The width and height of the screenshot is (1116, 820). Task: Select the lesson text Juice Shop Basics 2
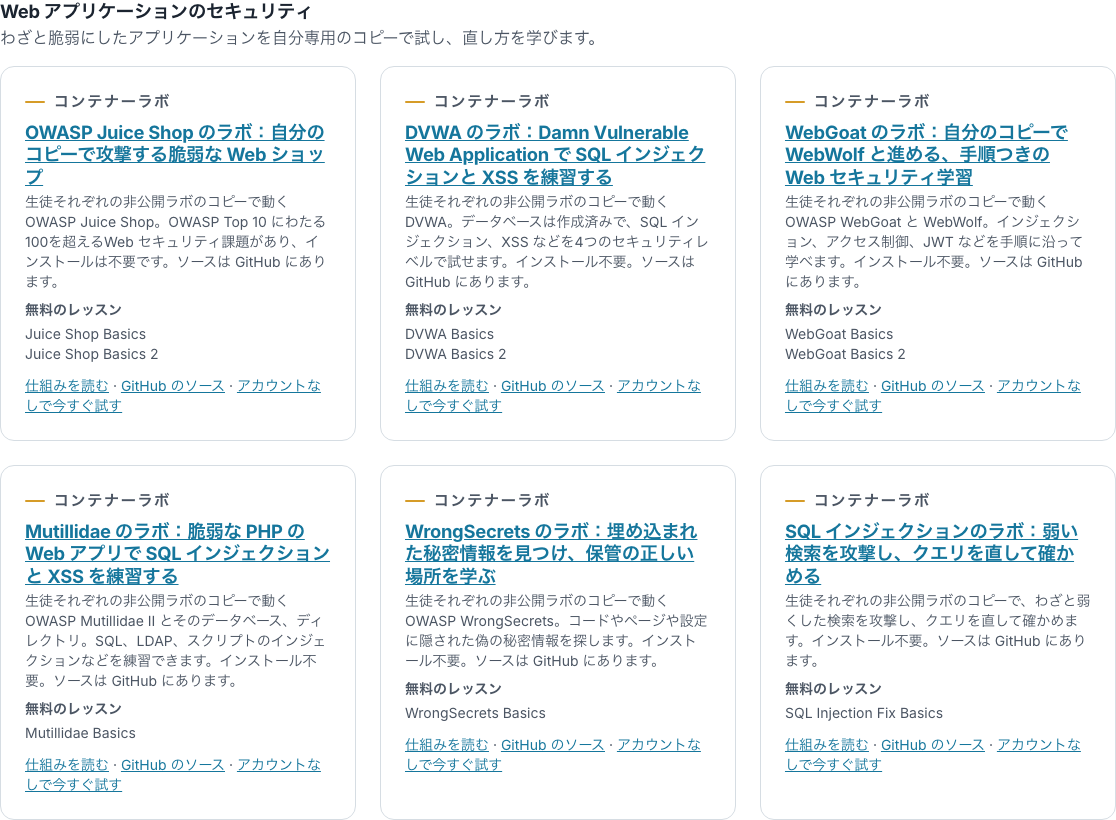tap(92, 354)
